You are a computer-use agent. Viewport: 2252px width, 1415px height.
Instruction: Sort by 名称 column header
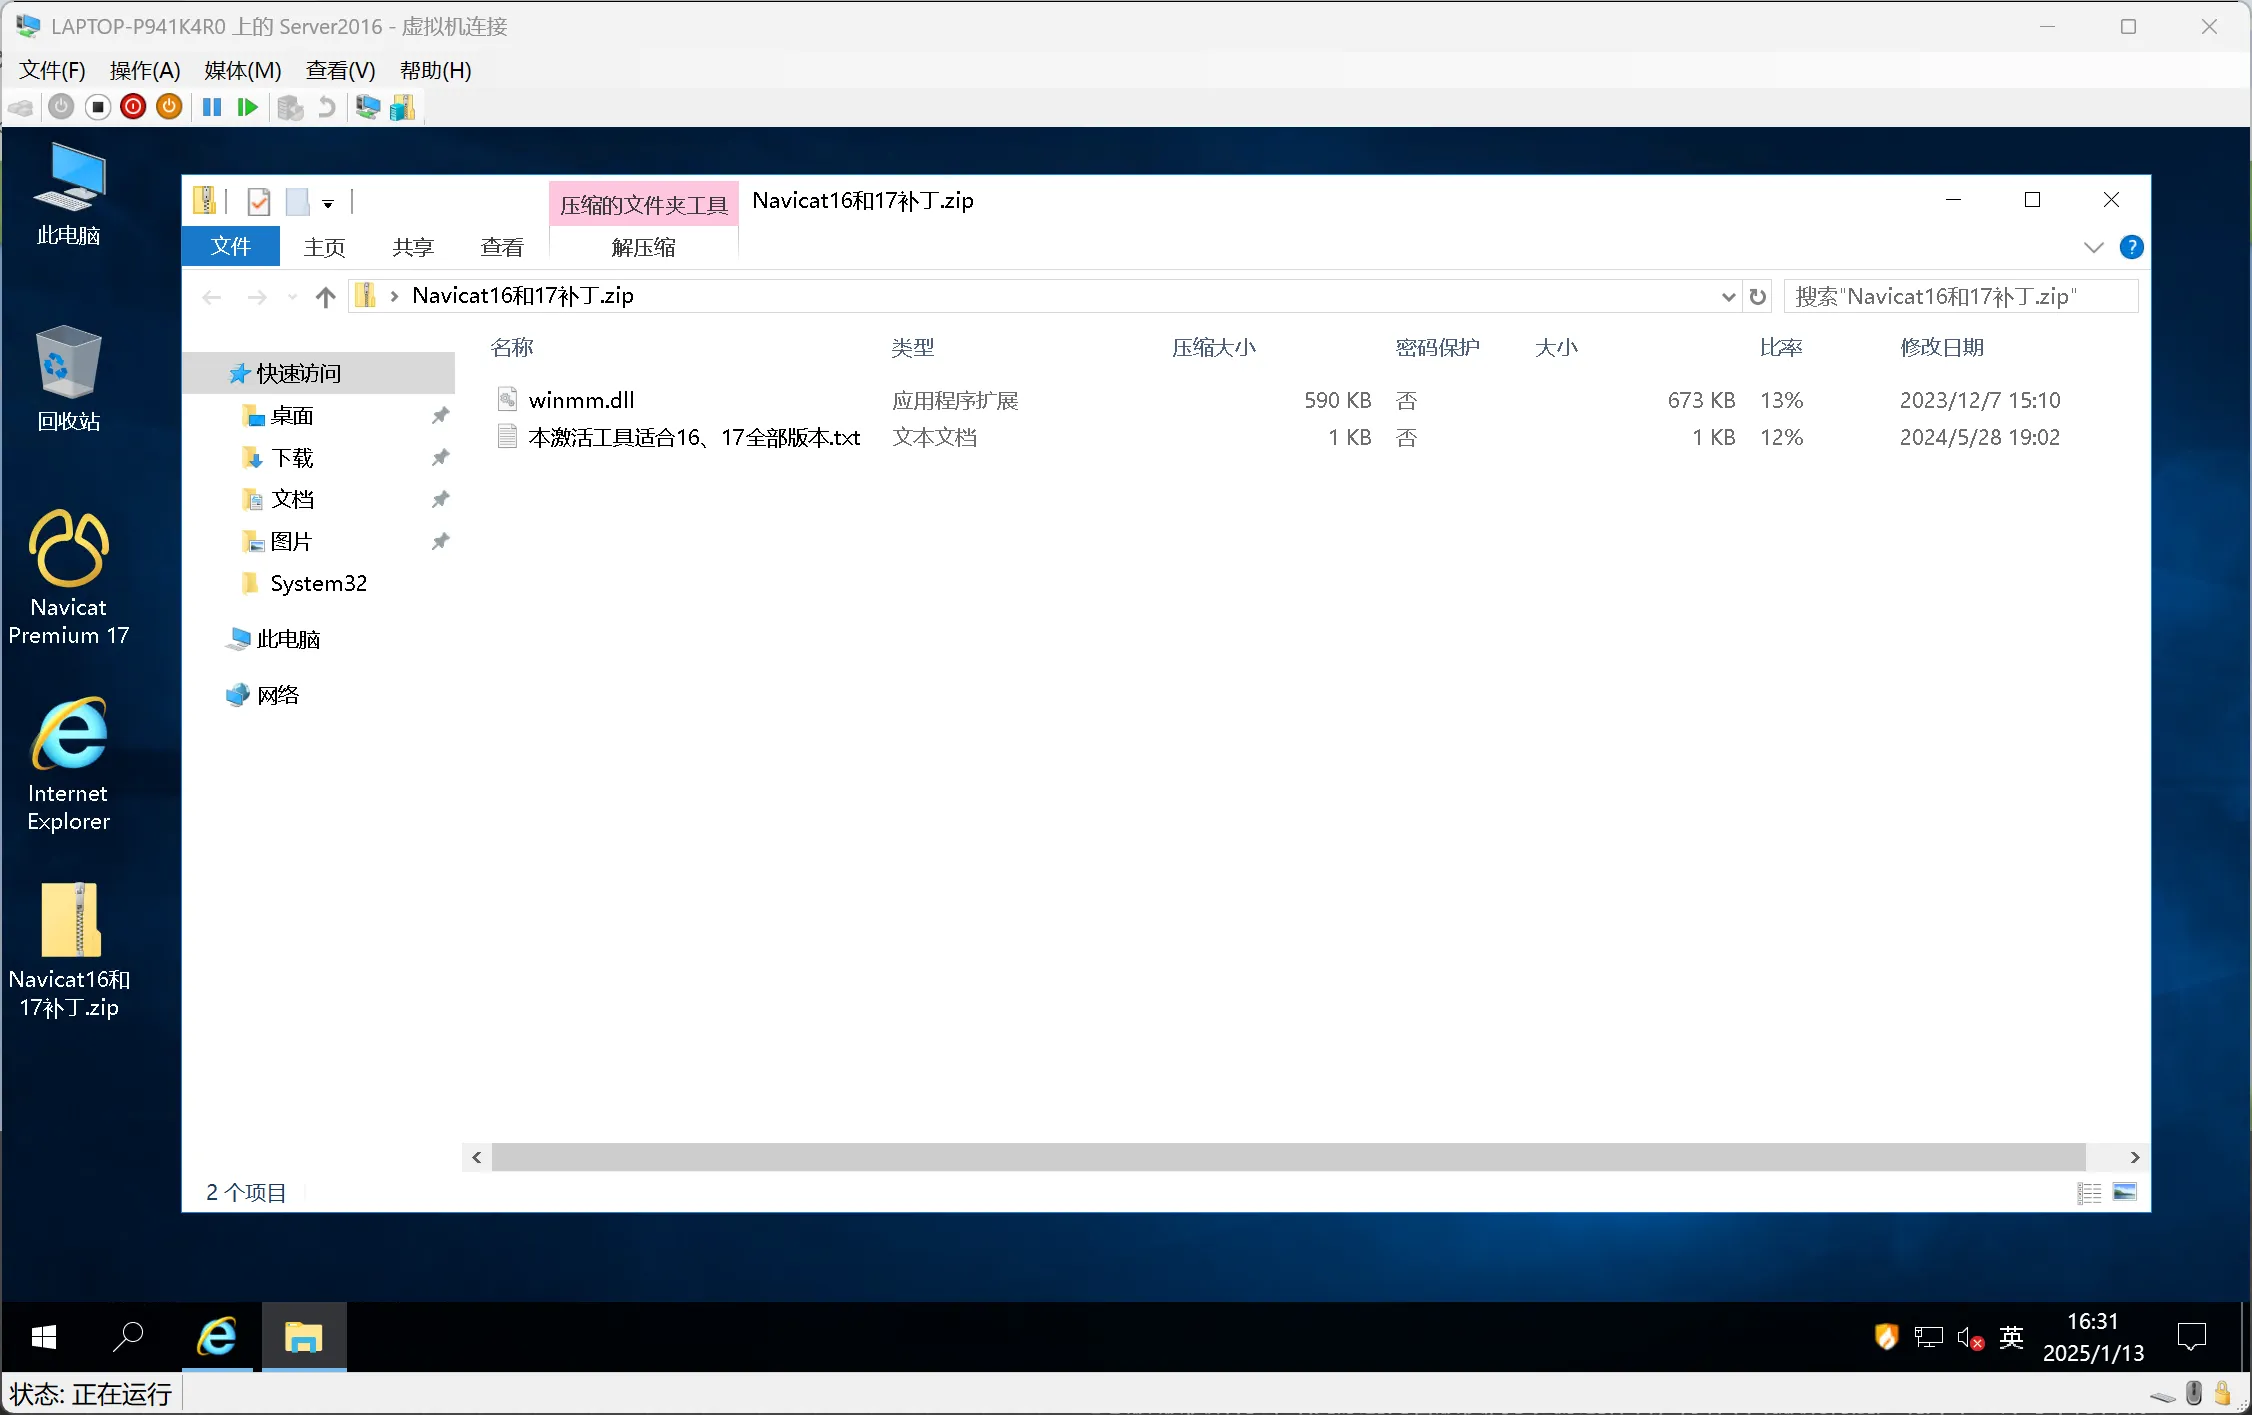(512, 348)
